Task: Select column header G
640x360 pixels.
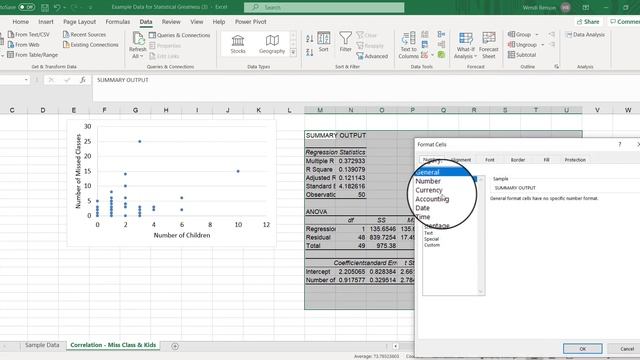Action: pyautogui.click(x=135, y=110)
